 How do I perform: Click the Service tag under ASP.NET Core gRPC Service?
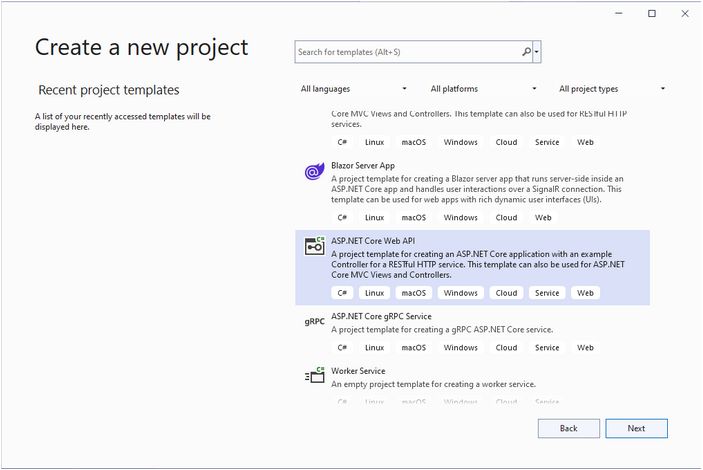coord(547,348)
